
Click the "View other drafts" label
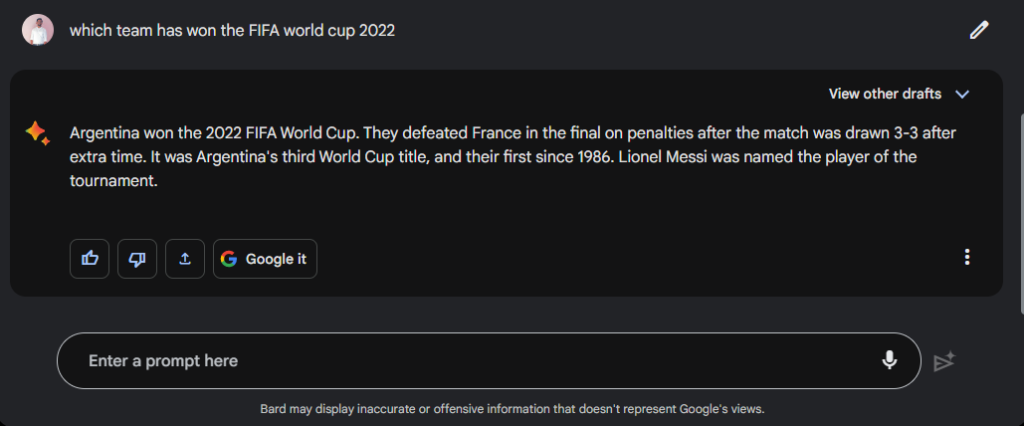tap(885, 94)
